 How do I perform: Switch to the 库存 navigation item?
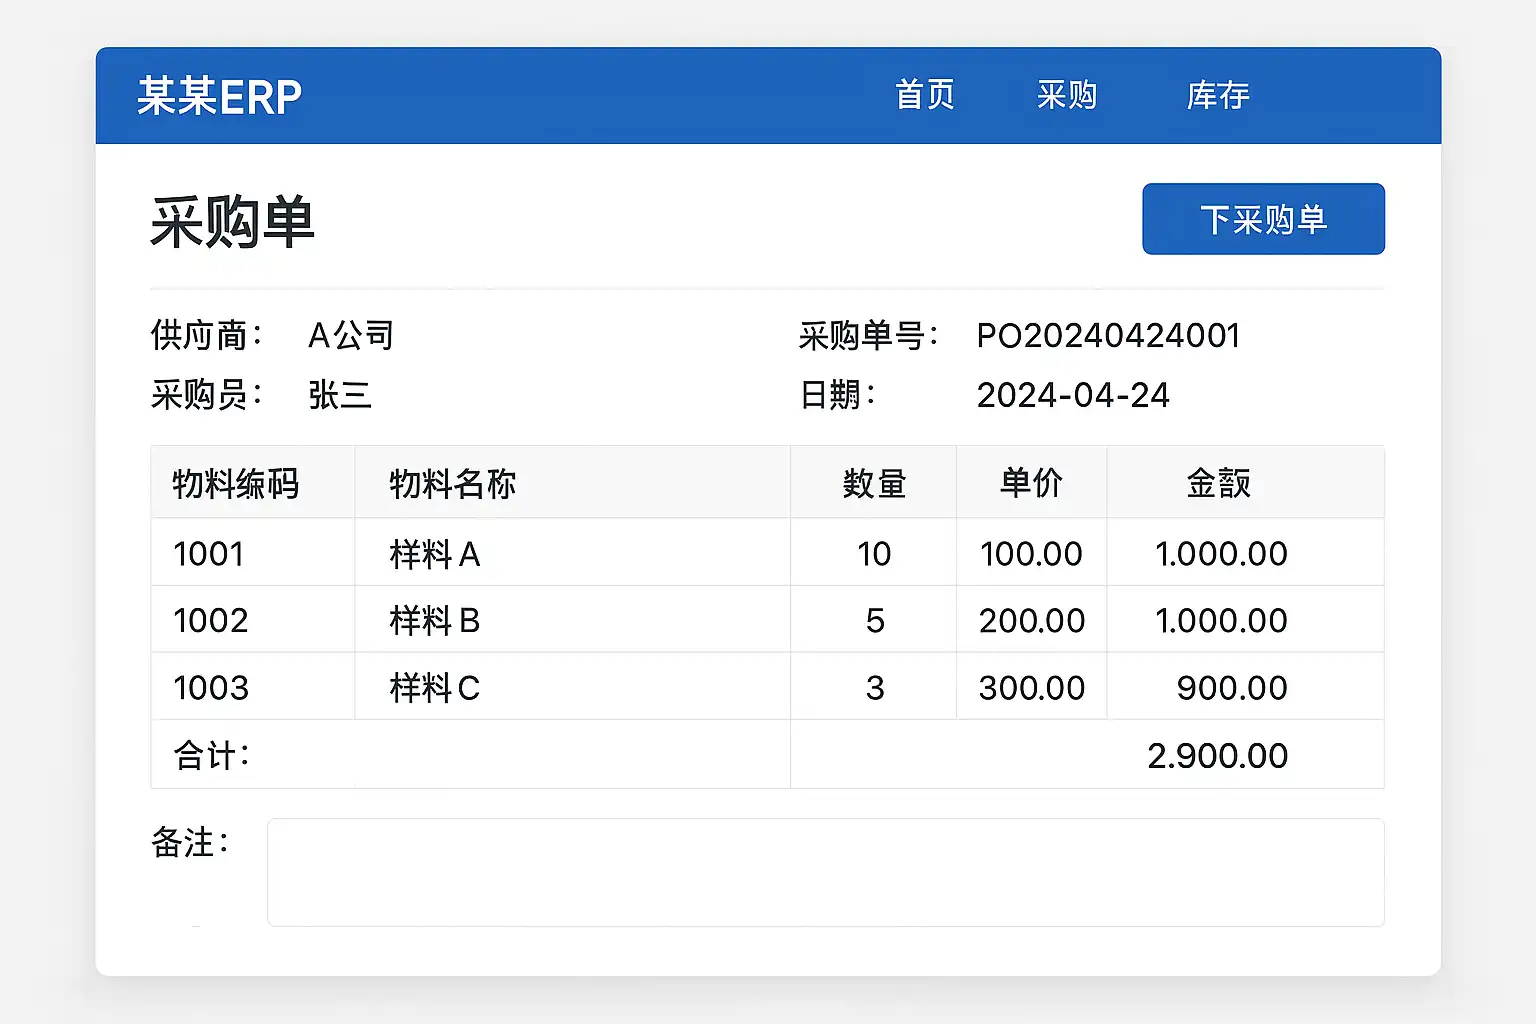(1217, 96)
